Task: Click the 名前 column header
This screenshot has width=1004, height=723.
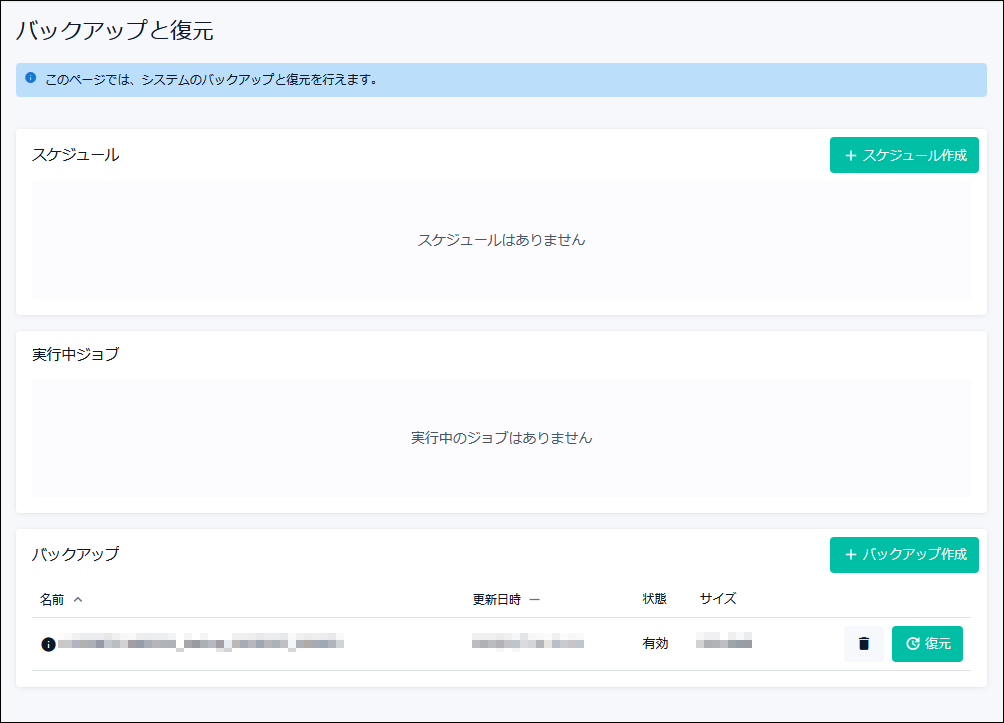Action: (52, 600)
